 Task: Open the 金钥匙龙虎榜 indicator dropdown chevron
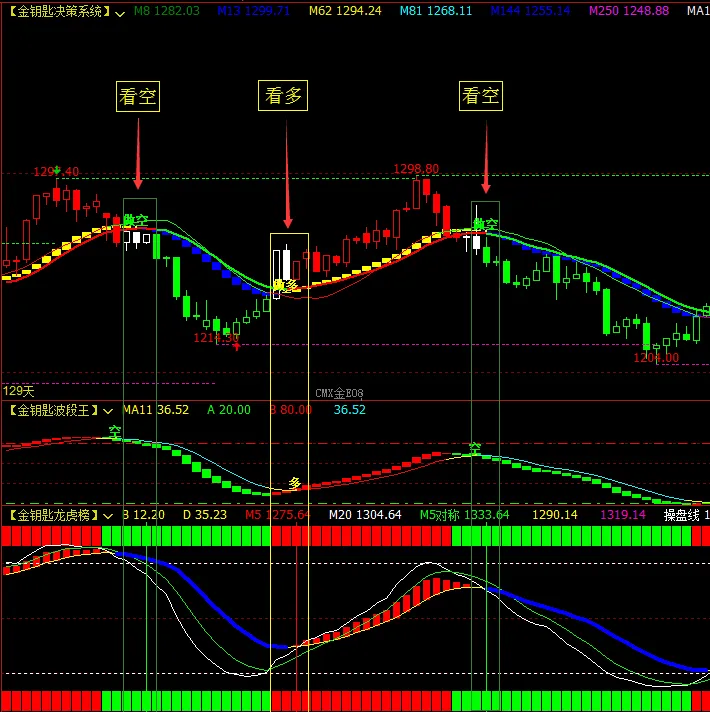click(x=108, y=516)
